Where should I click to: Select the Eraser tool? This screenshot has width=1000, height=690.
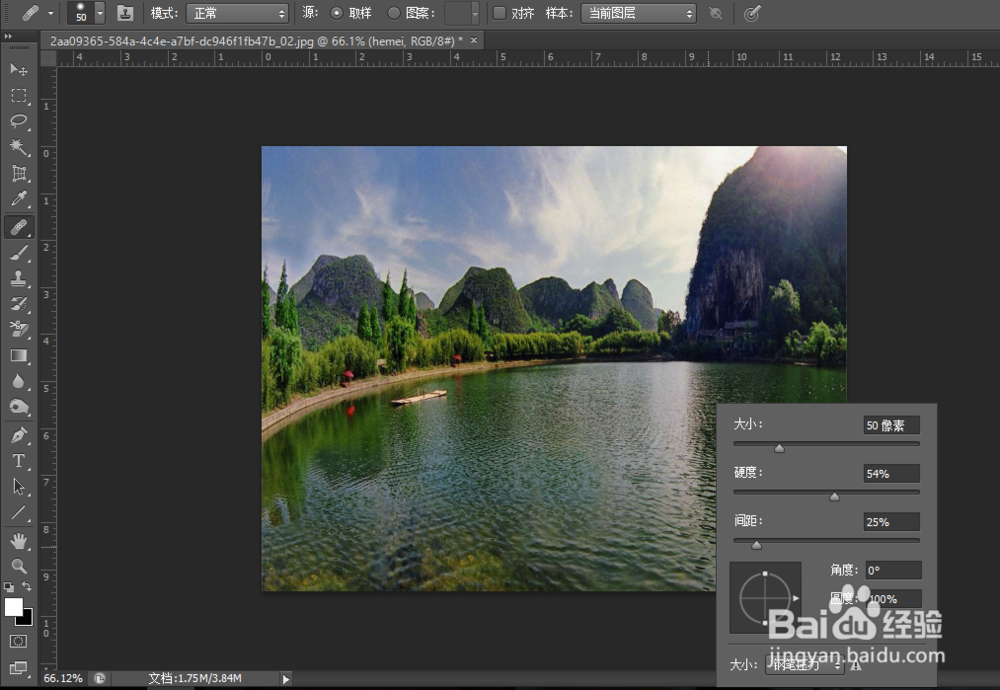18,329
